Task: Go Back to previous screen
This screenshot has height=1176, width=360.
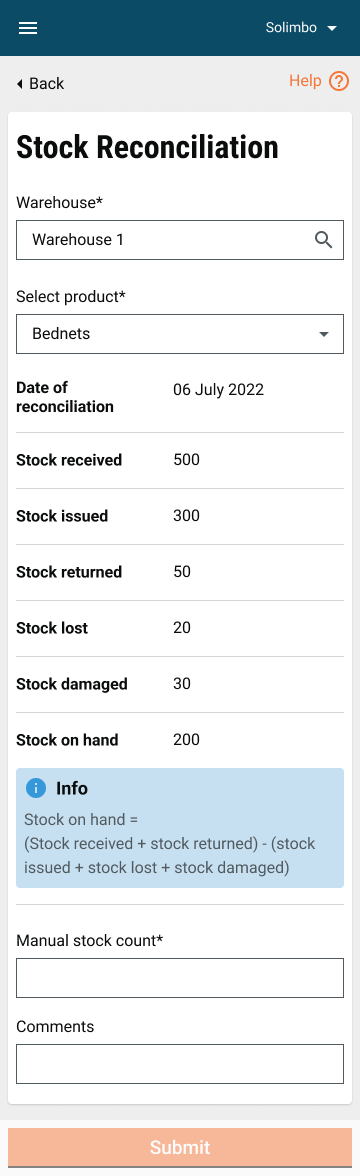Action: 40,83
